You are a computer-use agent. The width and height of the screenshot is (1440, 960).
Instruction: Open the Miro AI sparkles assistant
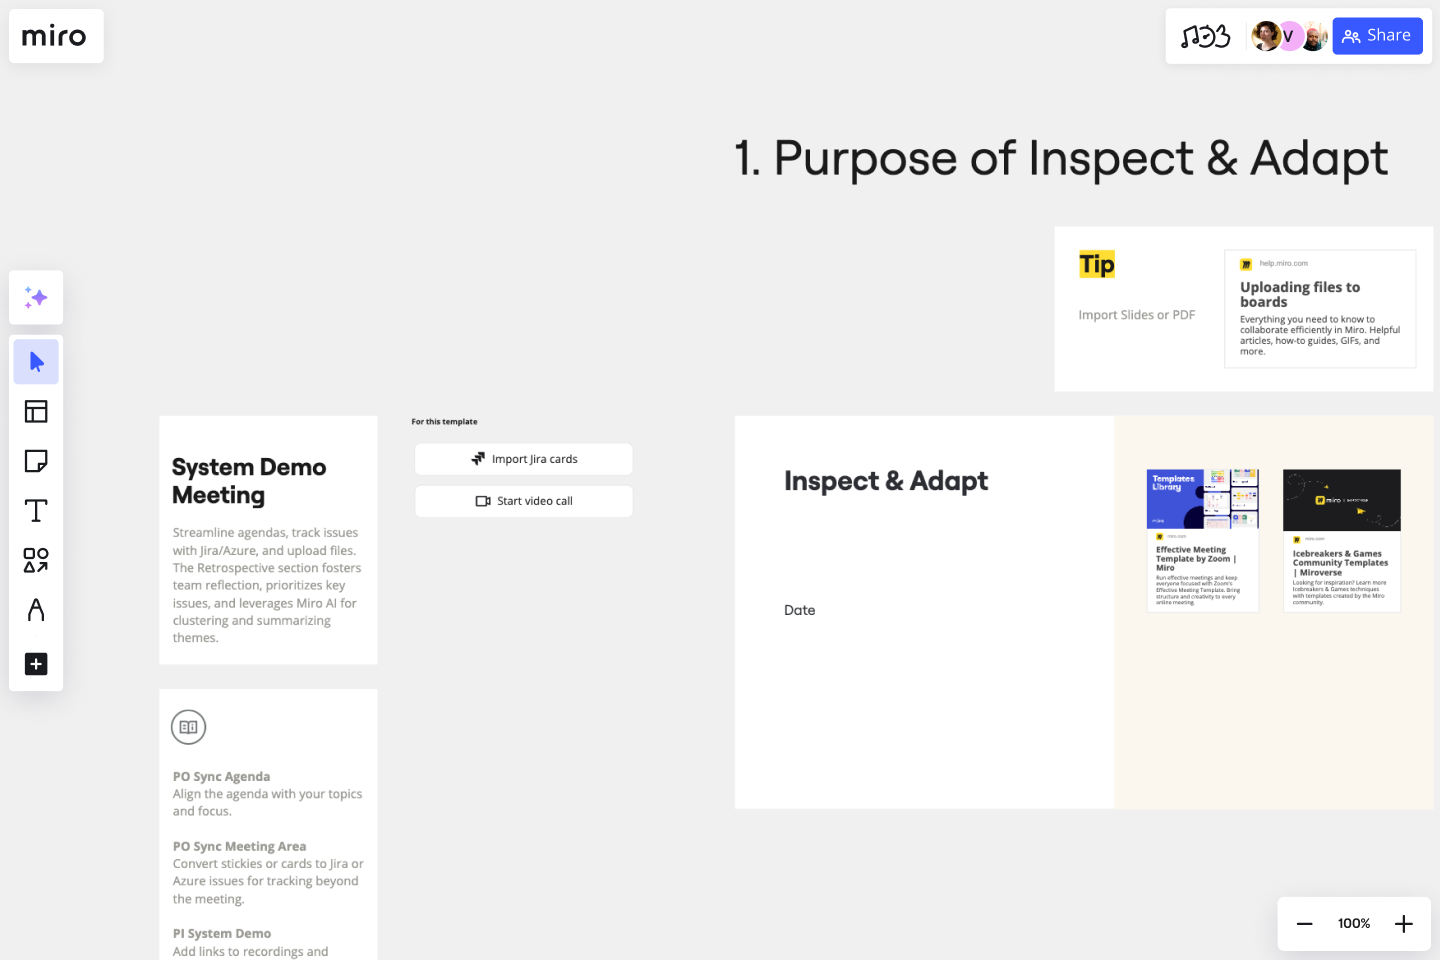(36, 297)
